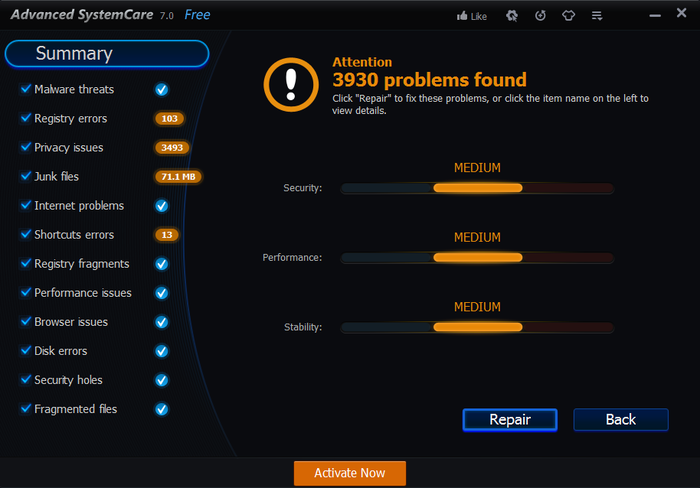Click the MEDIUM label above Security bar
This screenshot has width=700, height=488.
(x=477, y=168)
